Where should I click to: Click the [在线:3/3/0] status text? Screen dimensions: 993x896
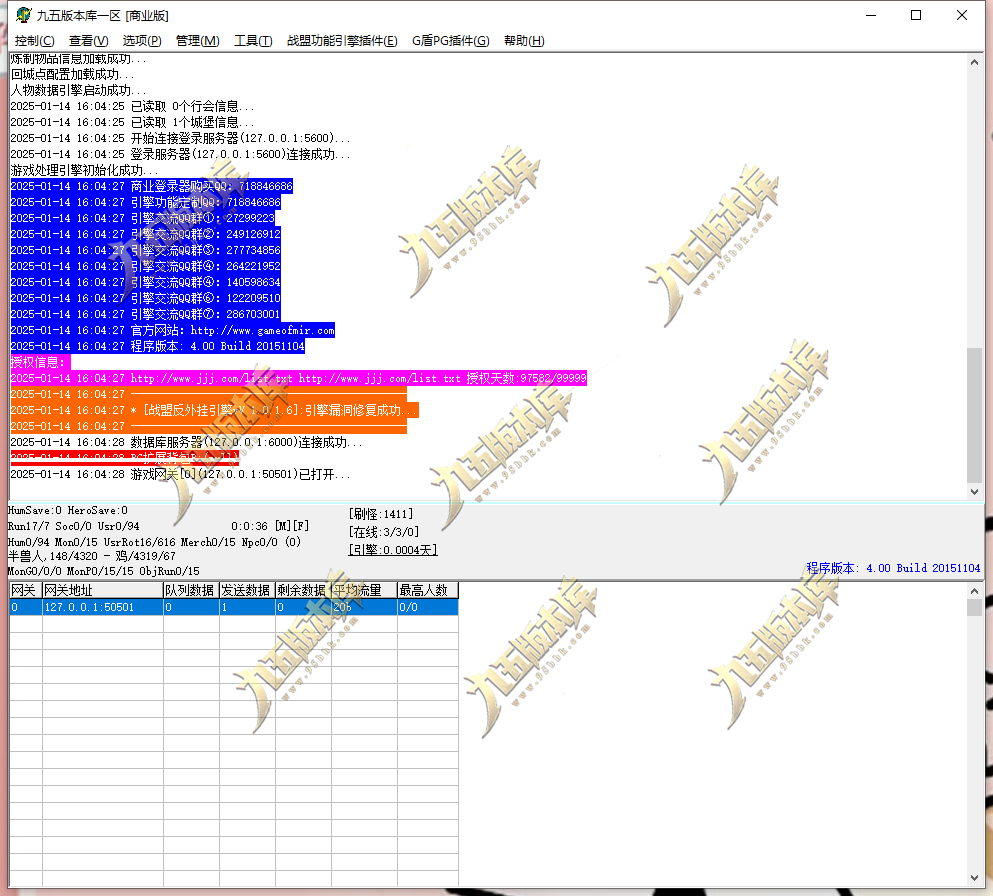384,532
